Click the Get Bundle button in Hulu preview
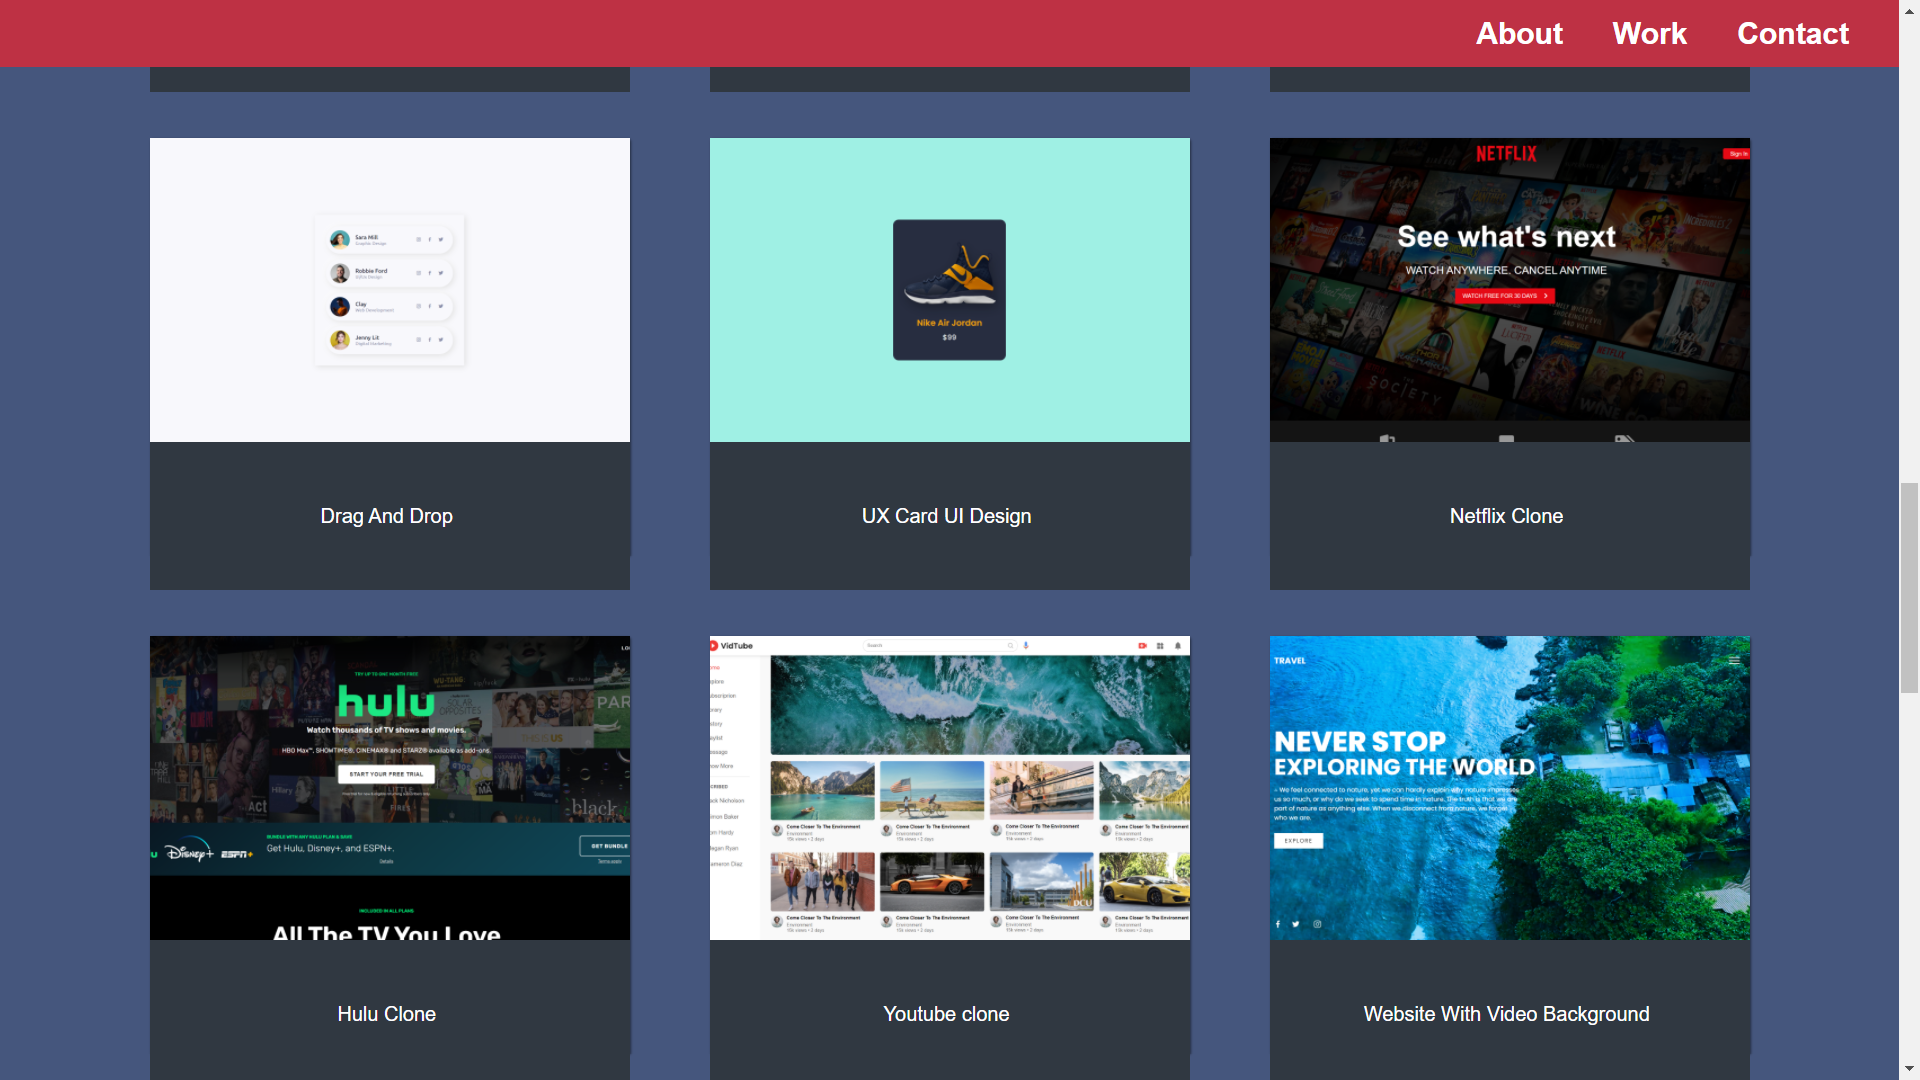Image resolution: width=1920 pixels, height=1080 pixels. point(604,846)
